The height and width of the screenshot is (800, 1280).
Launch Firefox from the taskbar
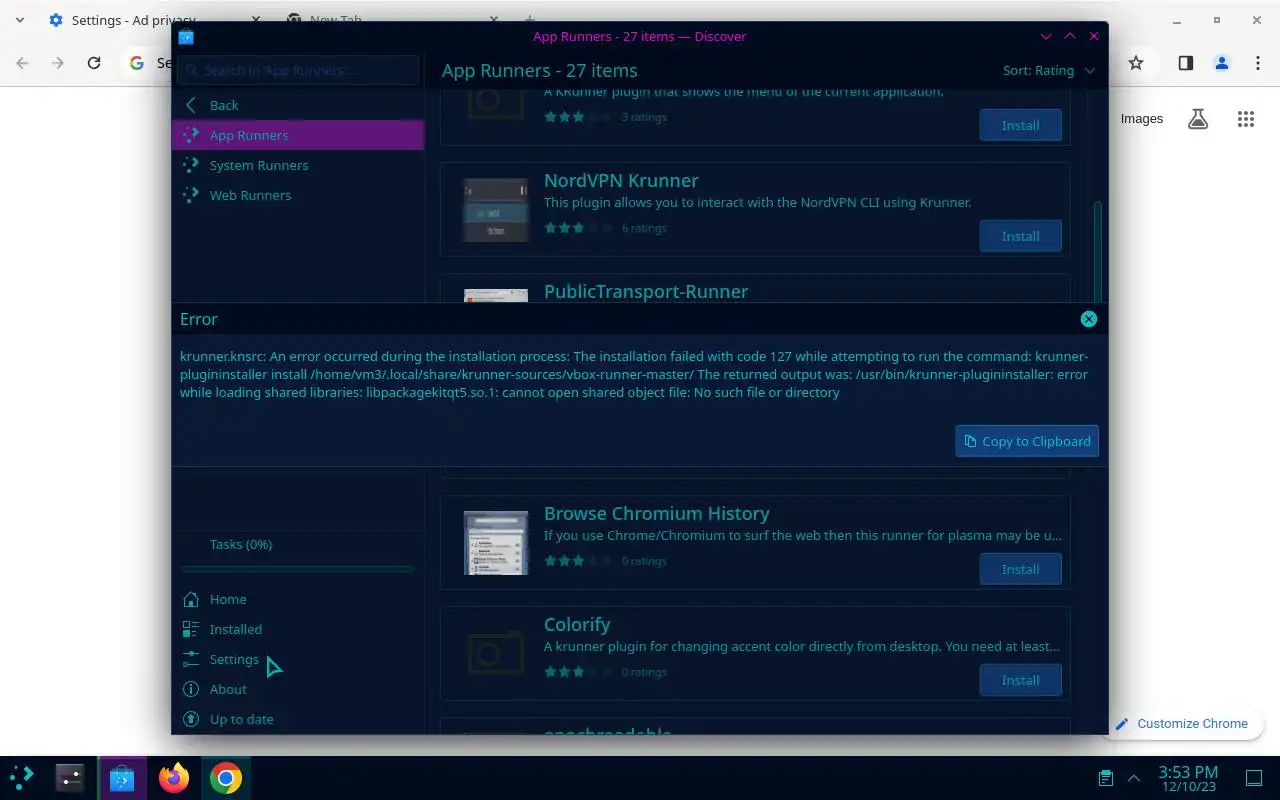point(174,778)
